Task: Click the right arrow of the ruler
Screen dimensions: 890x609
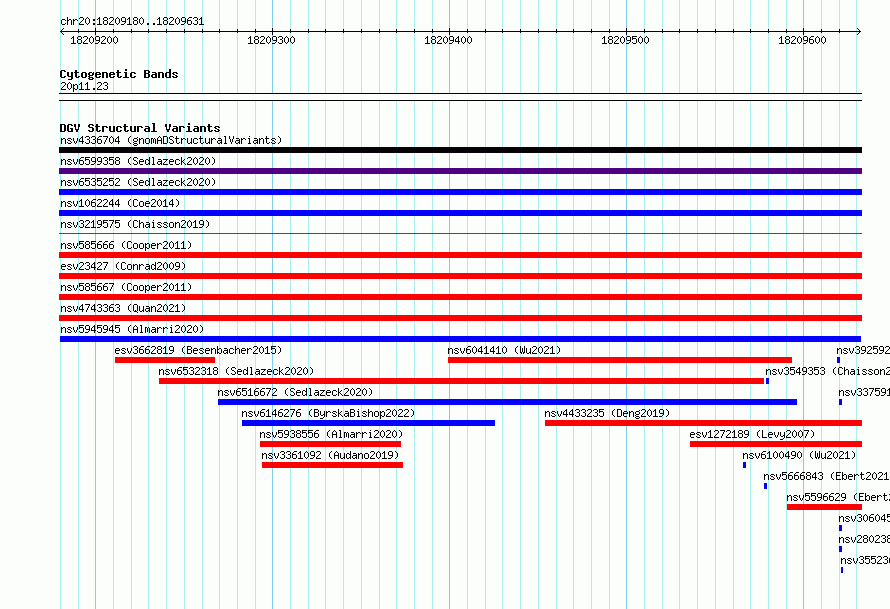Action: (x=859, y=31)
